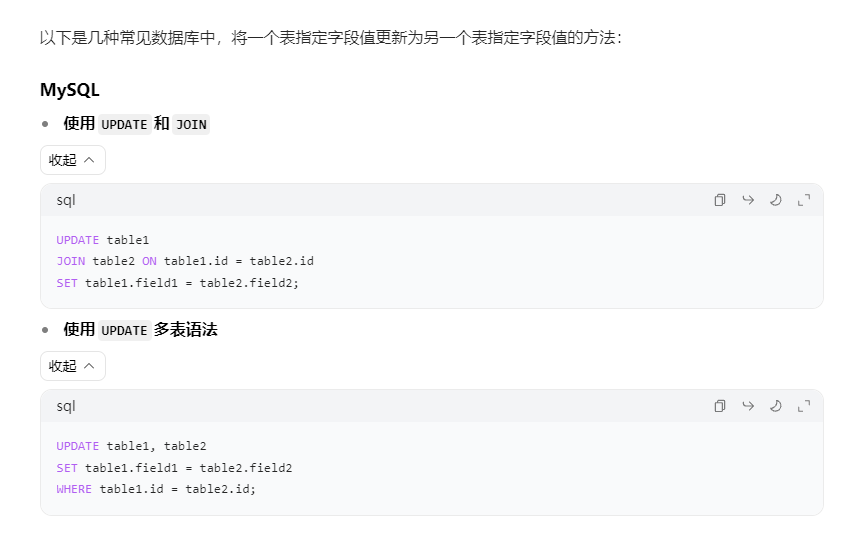Click the WHERE line in the second code block

click(x=156, y=489)
